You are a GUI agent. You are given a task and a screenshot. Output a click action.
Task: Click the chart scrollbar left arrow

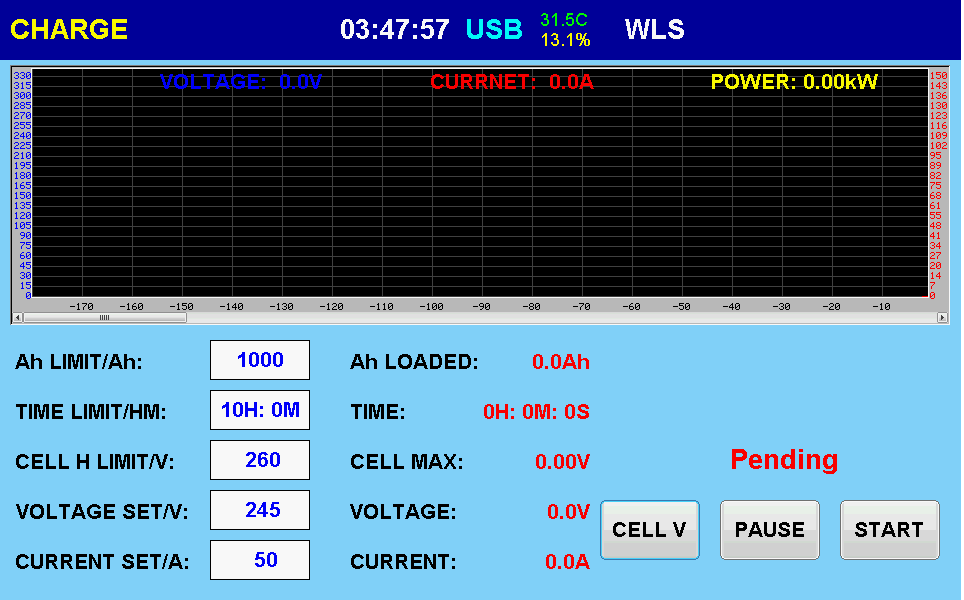pyautogui.click(x=17, y=318)
